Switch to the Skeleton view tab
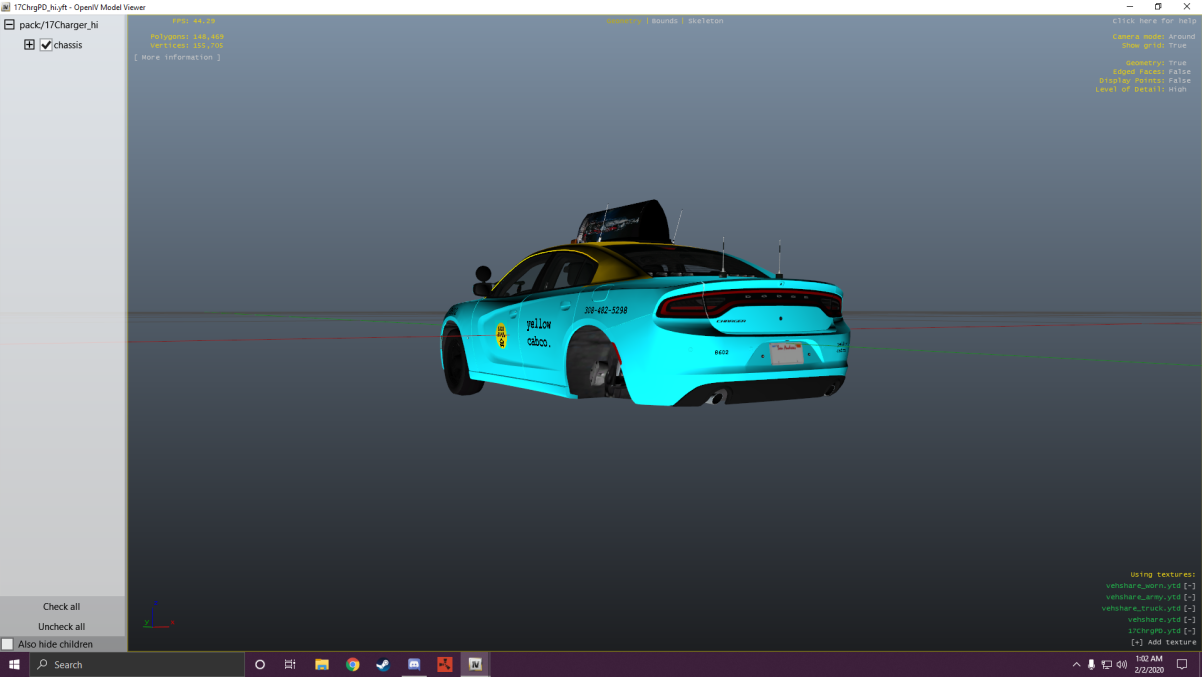The image size is (1202, 677). 705,21
